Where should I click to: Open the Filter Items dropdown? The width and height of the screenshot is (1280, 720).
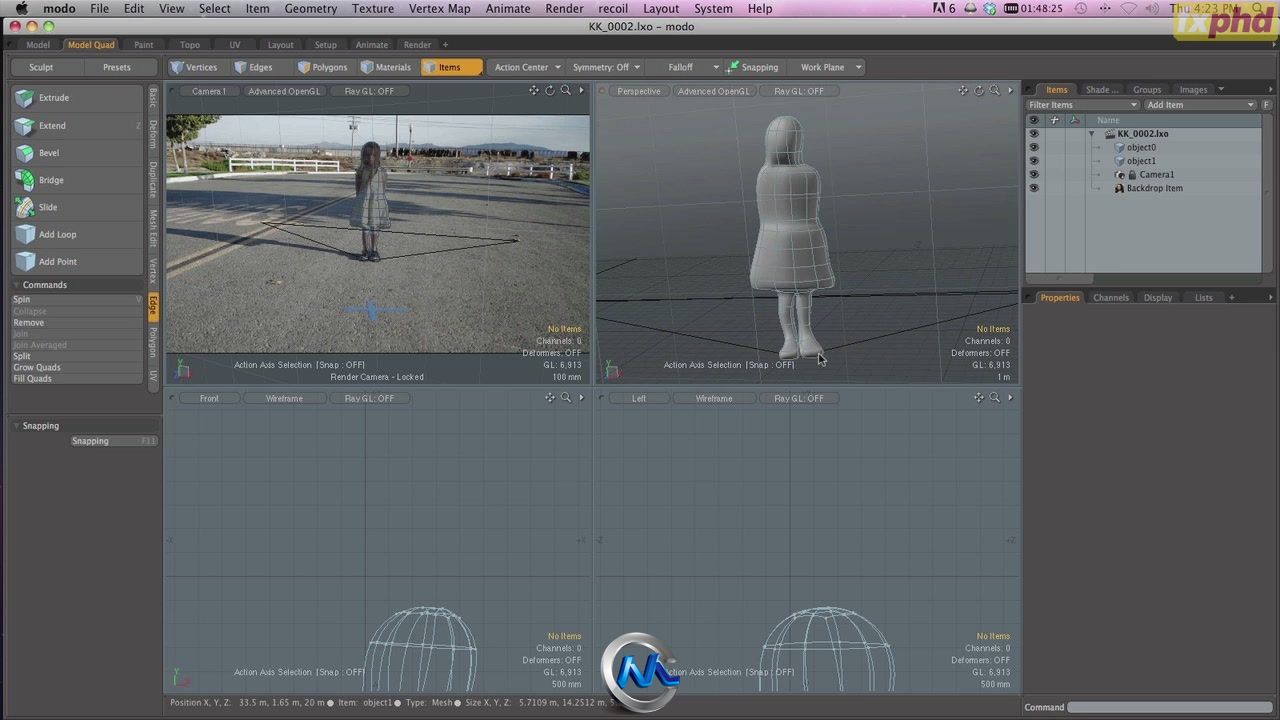1083,105
